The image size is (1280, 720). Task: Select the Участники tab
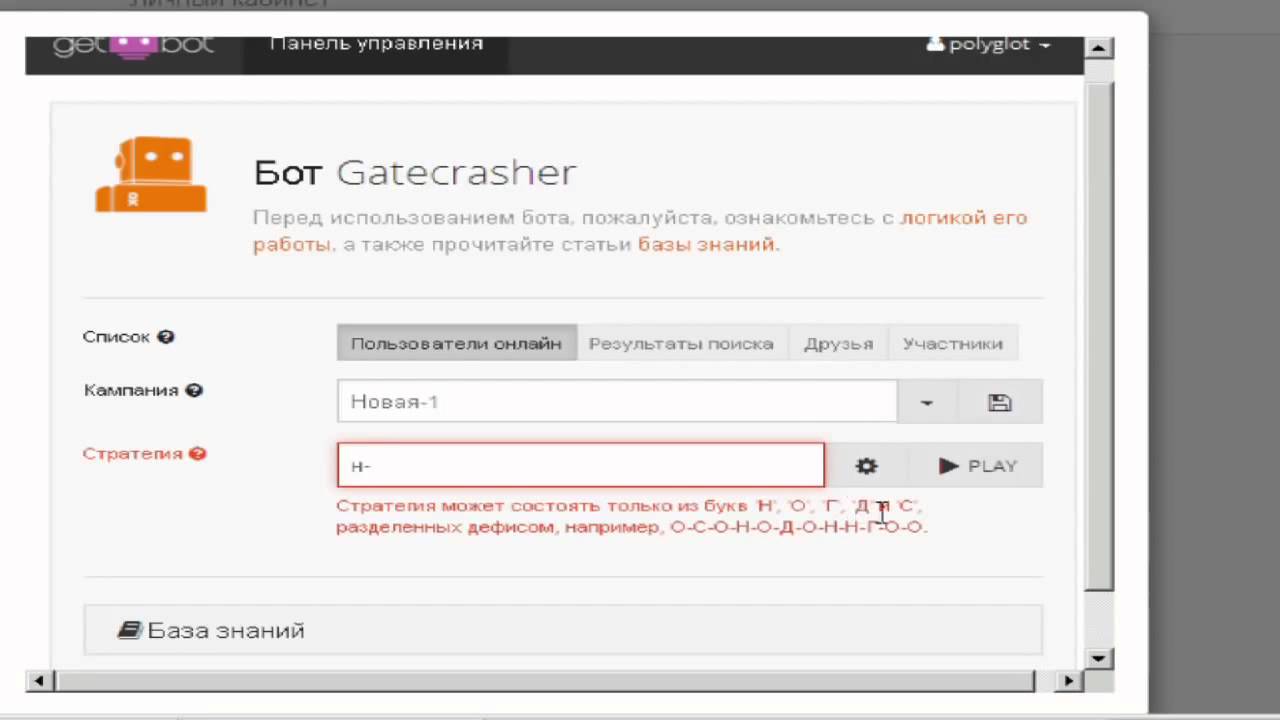(952, 343)
